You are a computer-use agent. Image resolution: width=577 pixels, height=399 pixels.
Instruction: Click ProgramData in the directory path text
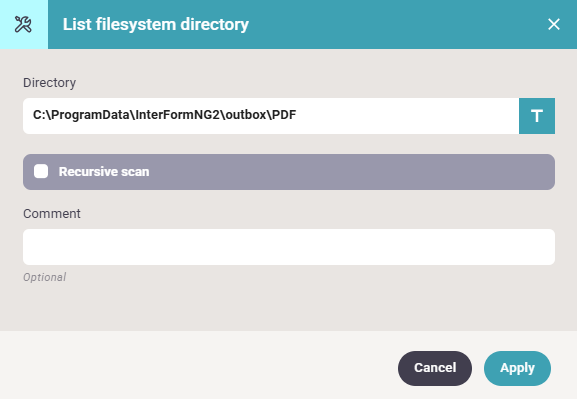pos(91,115)
